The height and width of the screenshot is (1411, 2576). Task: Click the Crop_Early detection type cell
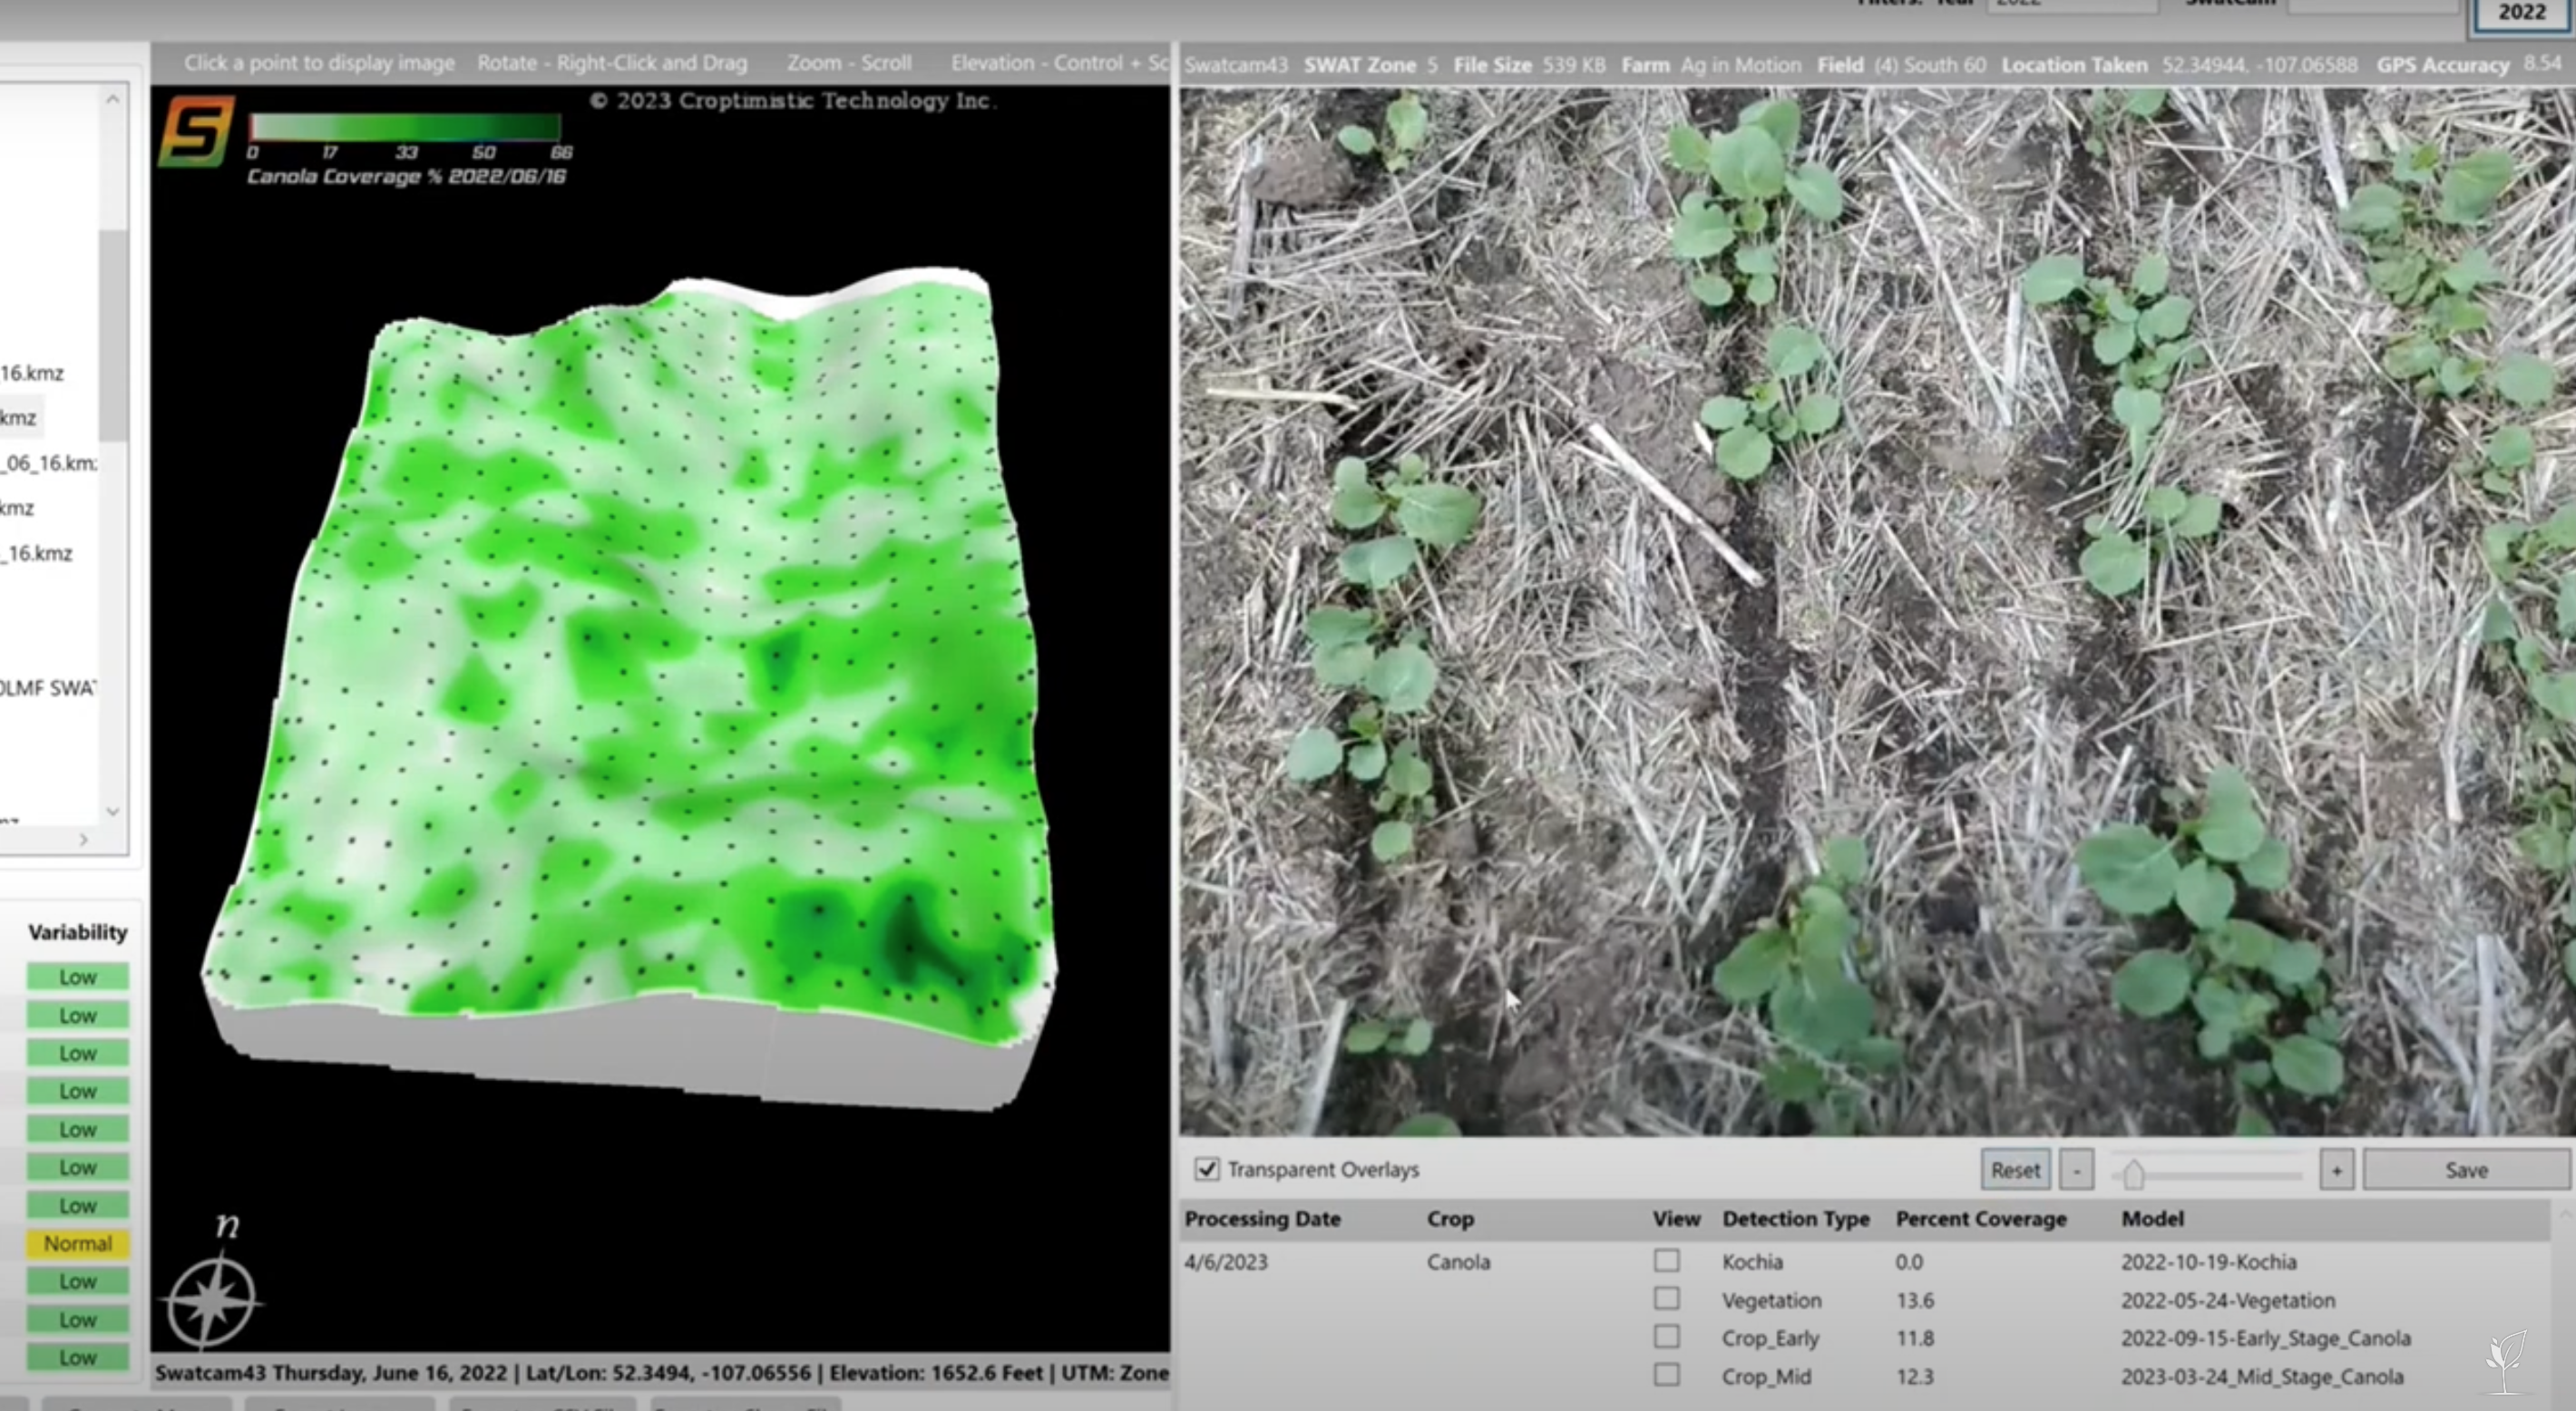(x=1770, y=1338)
